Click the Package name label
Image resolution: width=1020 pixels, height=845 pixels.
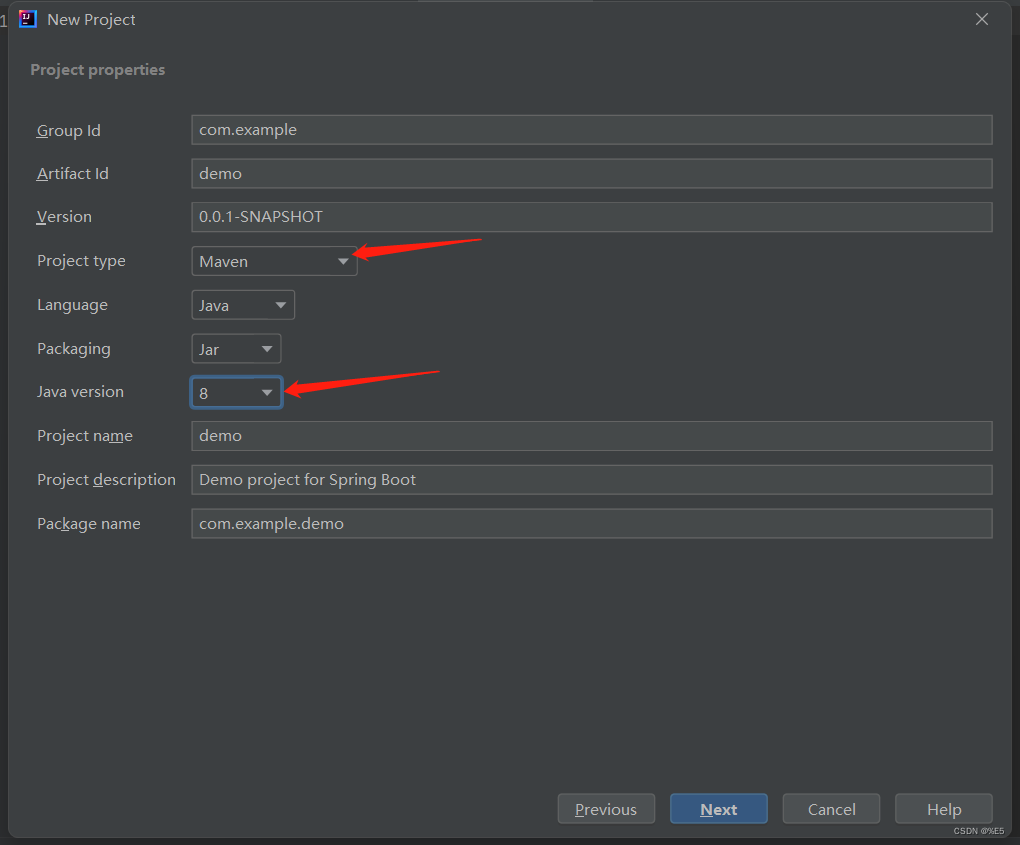88,524
